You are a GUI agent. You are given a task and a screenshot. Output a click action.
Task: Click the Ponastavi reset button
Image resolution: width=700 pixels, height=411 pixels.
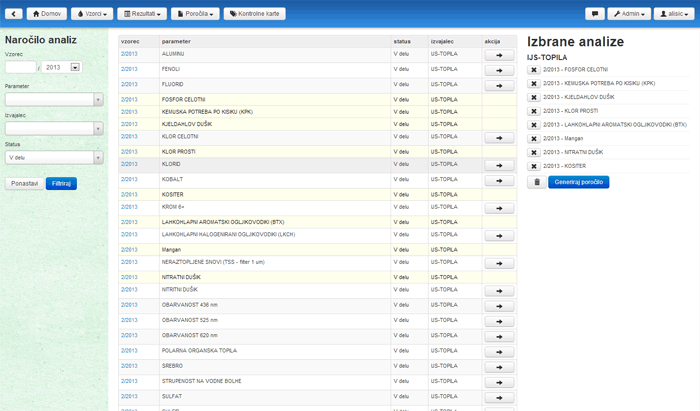pos(25,183)
